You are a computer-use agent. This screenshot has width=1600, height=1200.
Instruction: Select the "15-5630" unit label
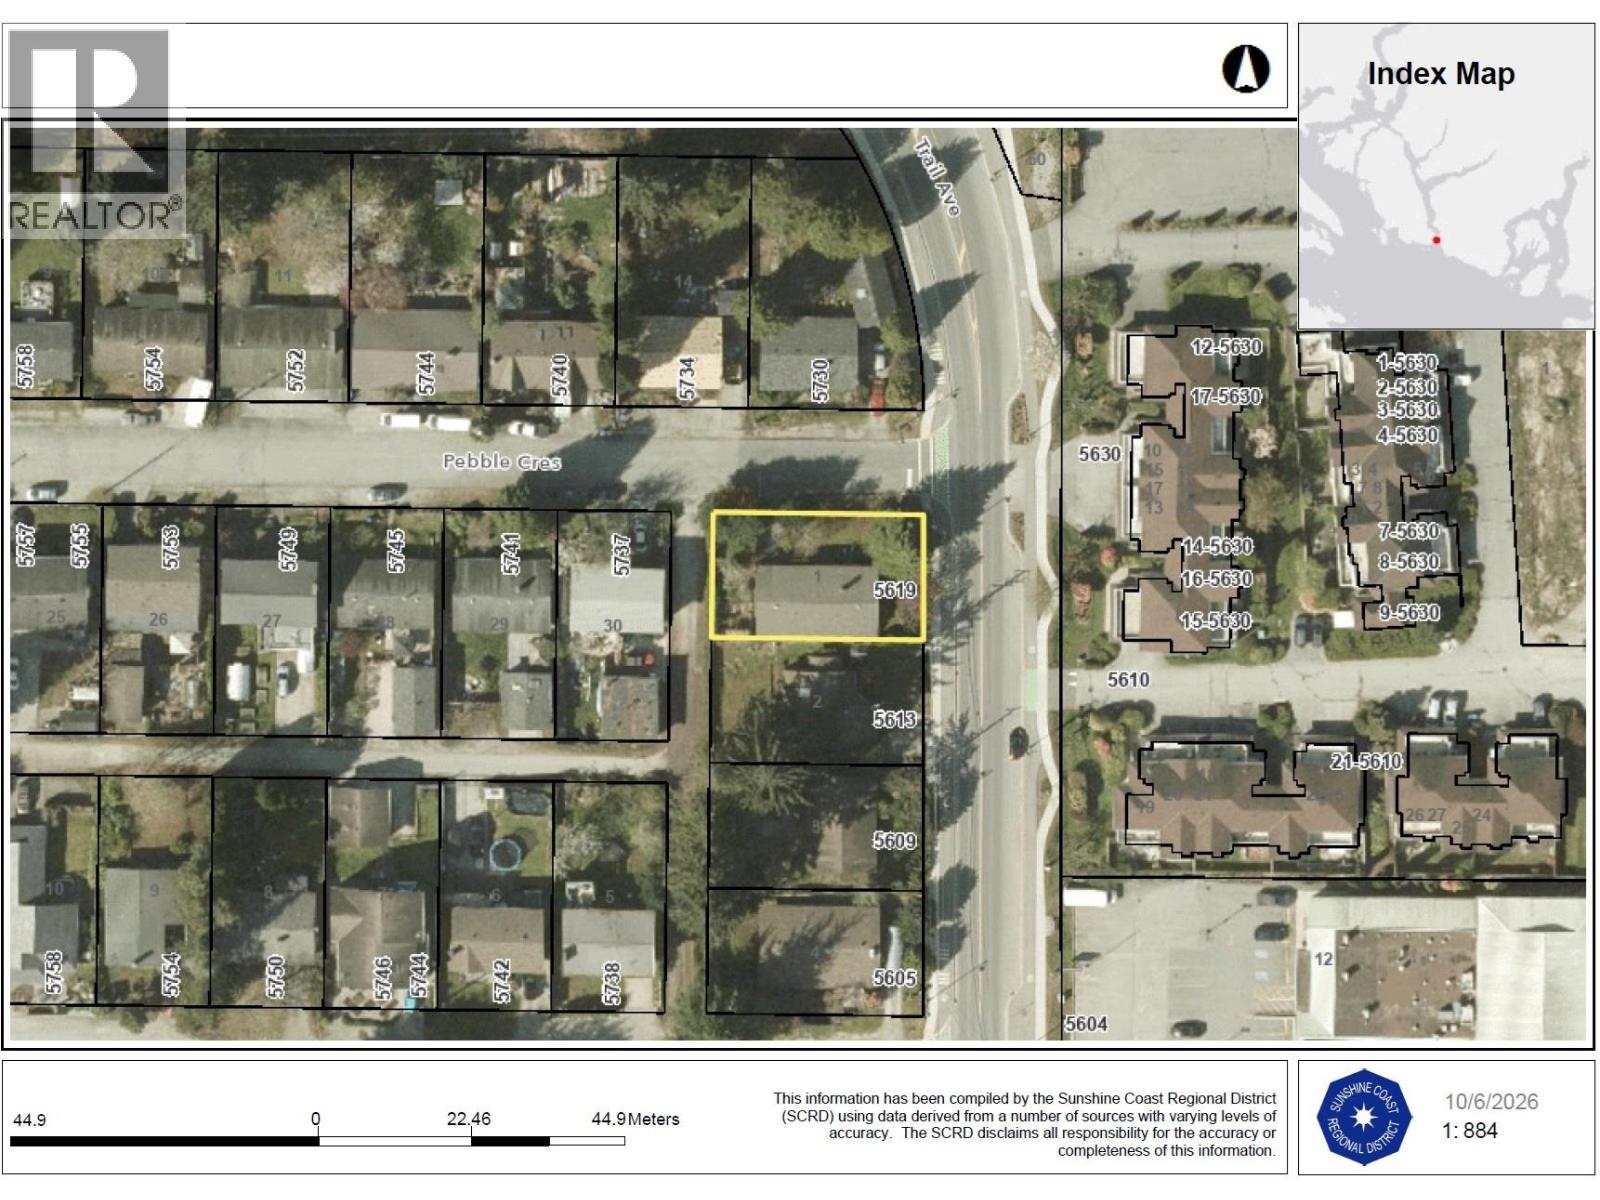(x=1216, y=621)
